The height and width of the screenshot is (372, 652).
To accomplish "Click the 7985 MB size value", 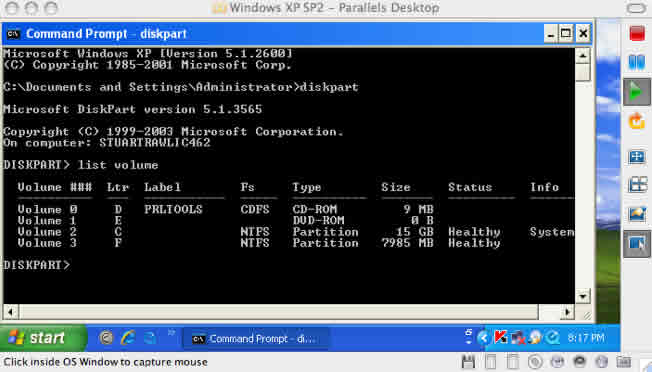I will coord(408,243).
